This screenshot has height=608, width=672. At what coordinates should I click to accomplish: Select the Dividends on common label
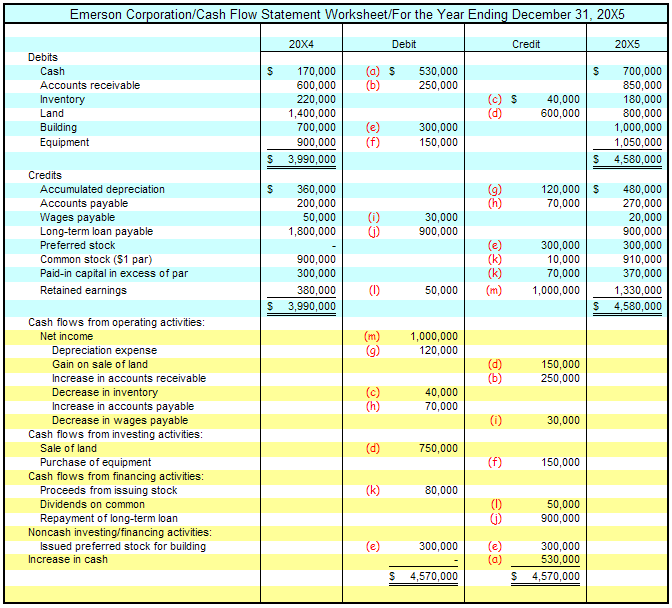click(x=93, y=504)
